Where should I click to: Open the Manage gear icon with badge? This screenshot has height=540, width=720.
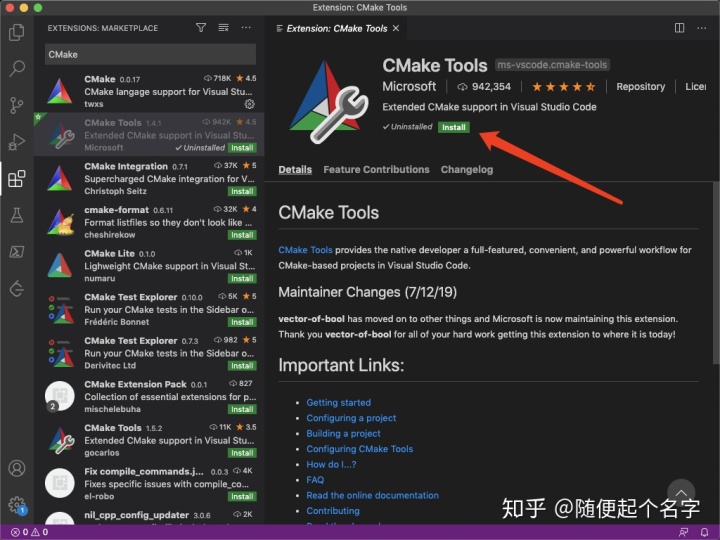(17, 506)
